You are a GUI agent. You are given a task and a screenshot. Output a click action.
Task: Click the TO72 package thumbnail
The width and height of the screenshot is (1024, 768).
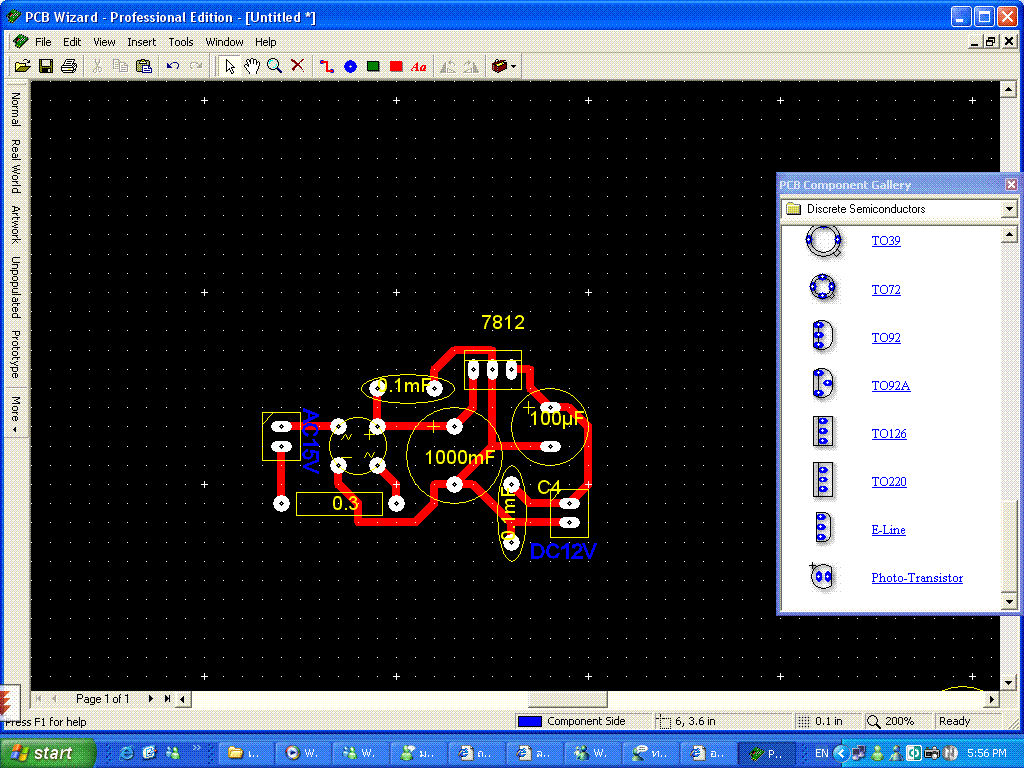[x=823, y=288]
